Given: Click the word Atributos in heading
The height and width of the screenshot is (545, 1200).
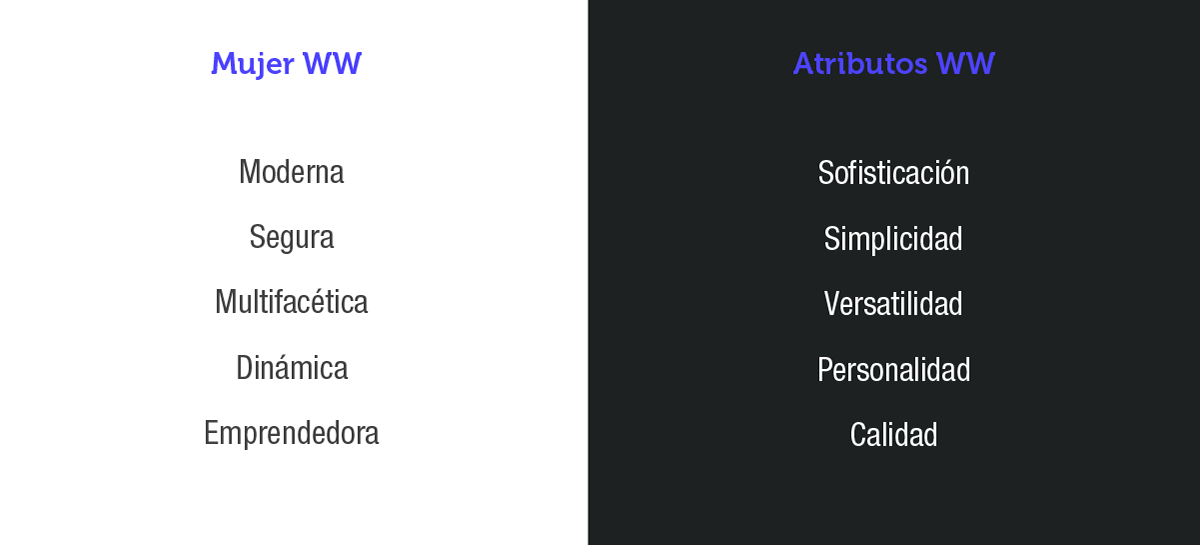Looking at the screenshot, I should [861, 64].
